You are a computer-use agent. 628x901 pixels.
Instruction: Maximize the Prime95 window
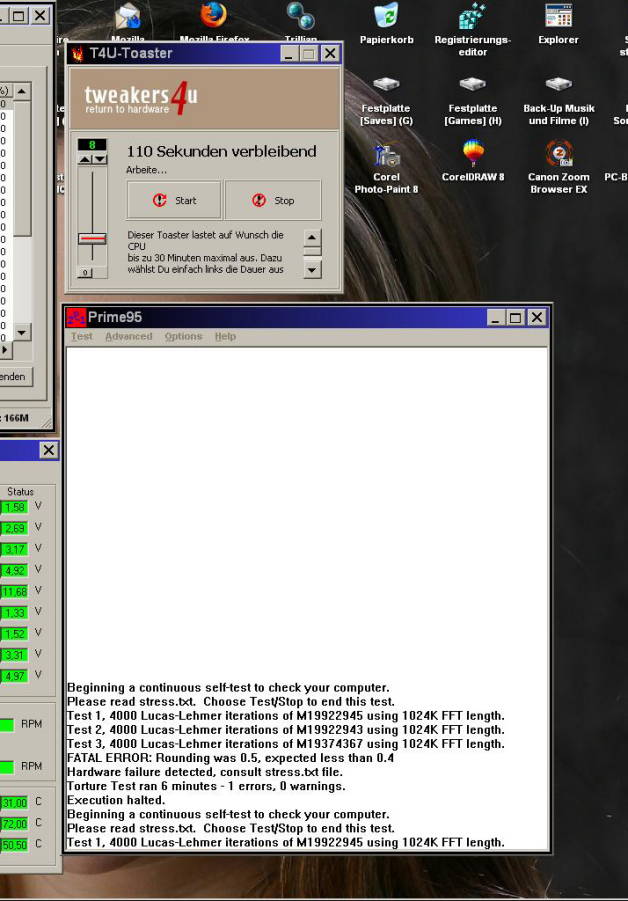coord(515,317)
